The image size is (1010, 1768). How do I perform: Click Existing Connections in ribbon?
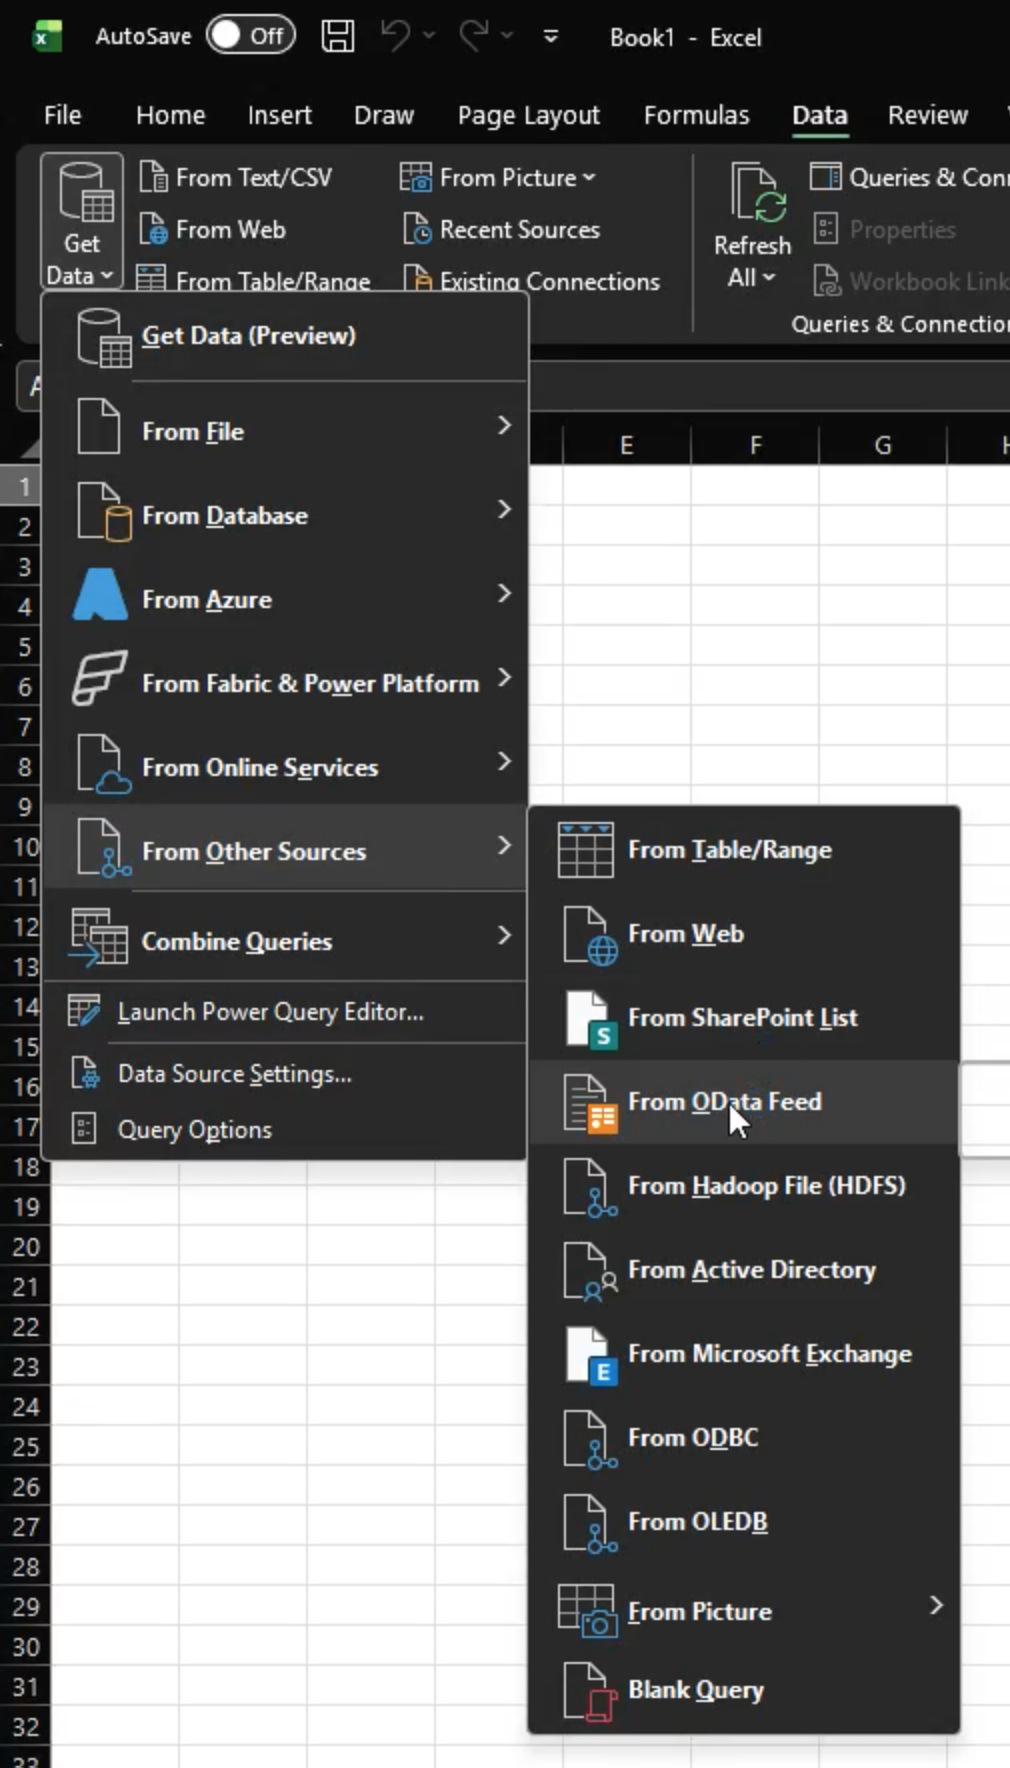pos(532,279)
